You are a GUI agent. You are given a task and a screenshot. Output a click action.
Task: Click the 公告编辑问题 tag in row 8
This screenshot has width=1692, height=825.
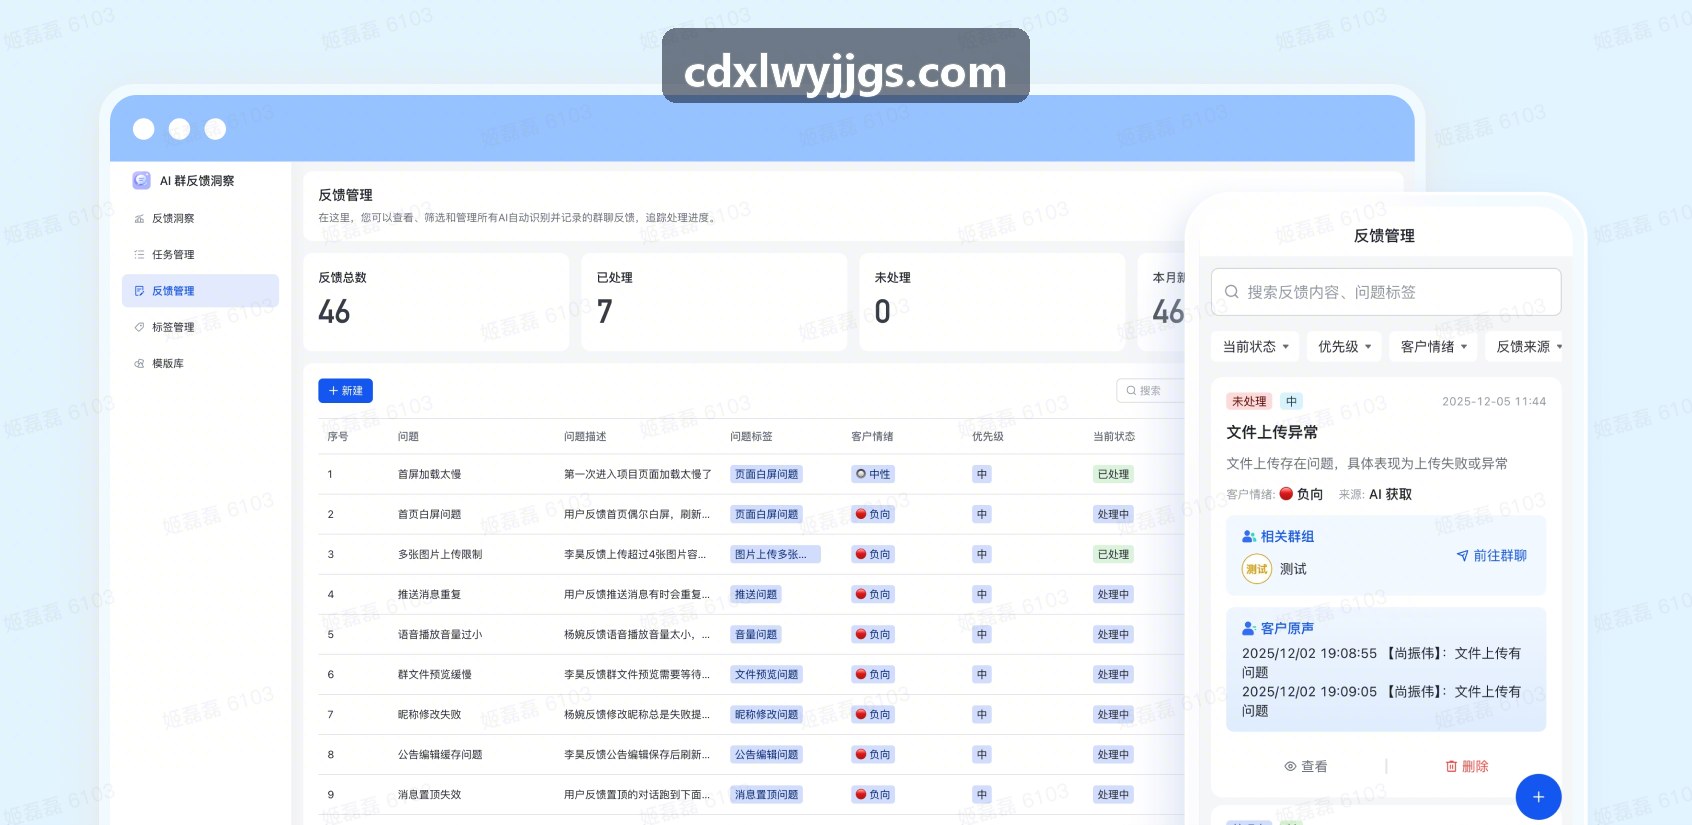click(x=767, y=755)
